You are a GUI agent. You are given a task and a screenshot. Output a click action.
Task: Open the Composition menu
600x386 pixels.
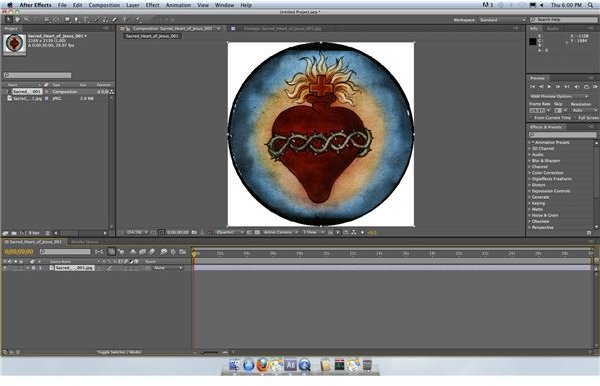[104, 5]
